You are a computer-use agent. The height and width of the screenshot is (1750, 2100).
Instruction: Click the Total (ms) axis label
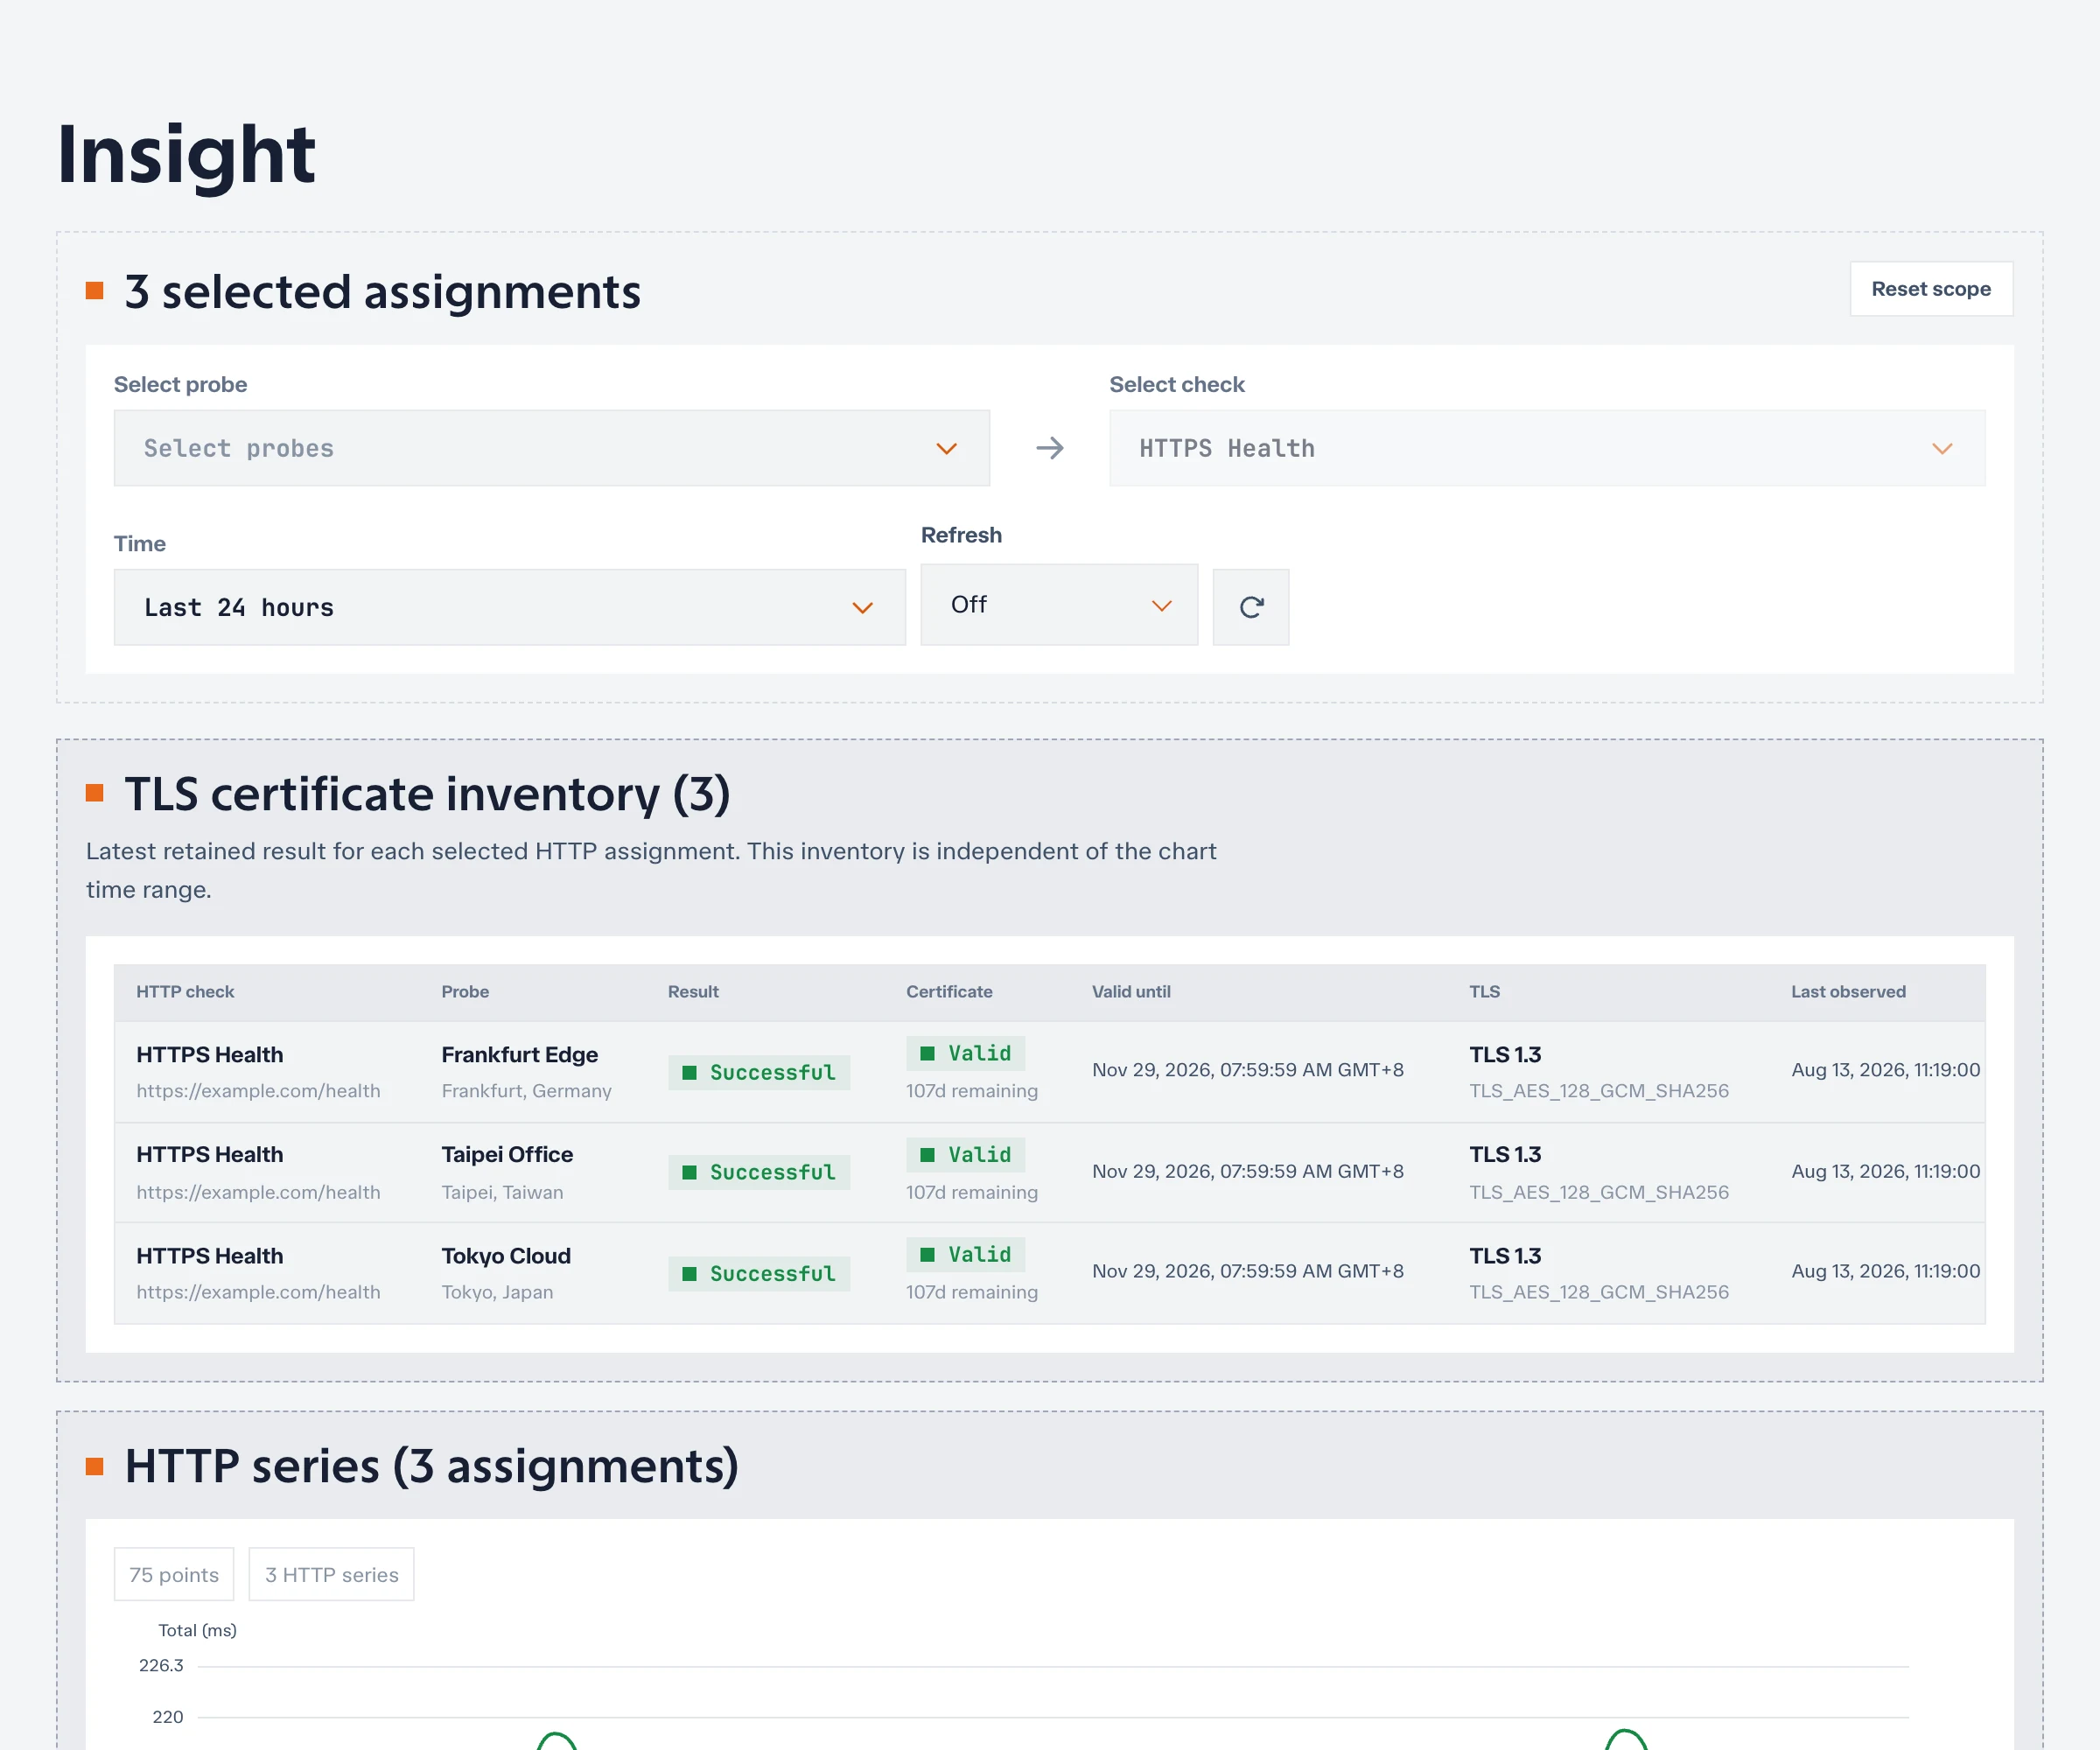pyautogui.click(x=197, y=1630)
